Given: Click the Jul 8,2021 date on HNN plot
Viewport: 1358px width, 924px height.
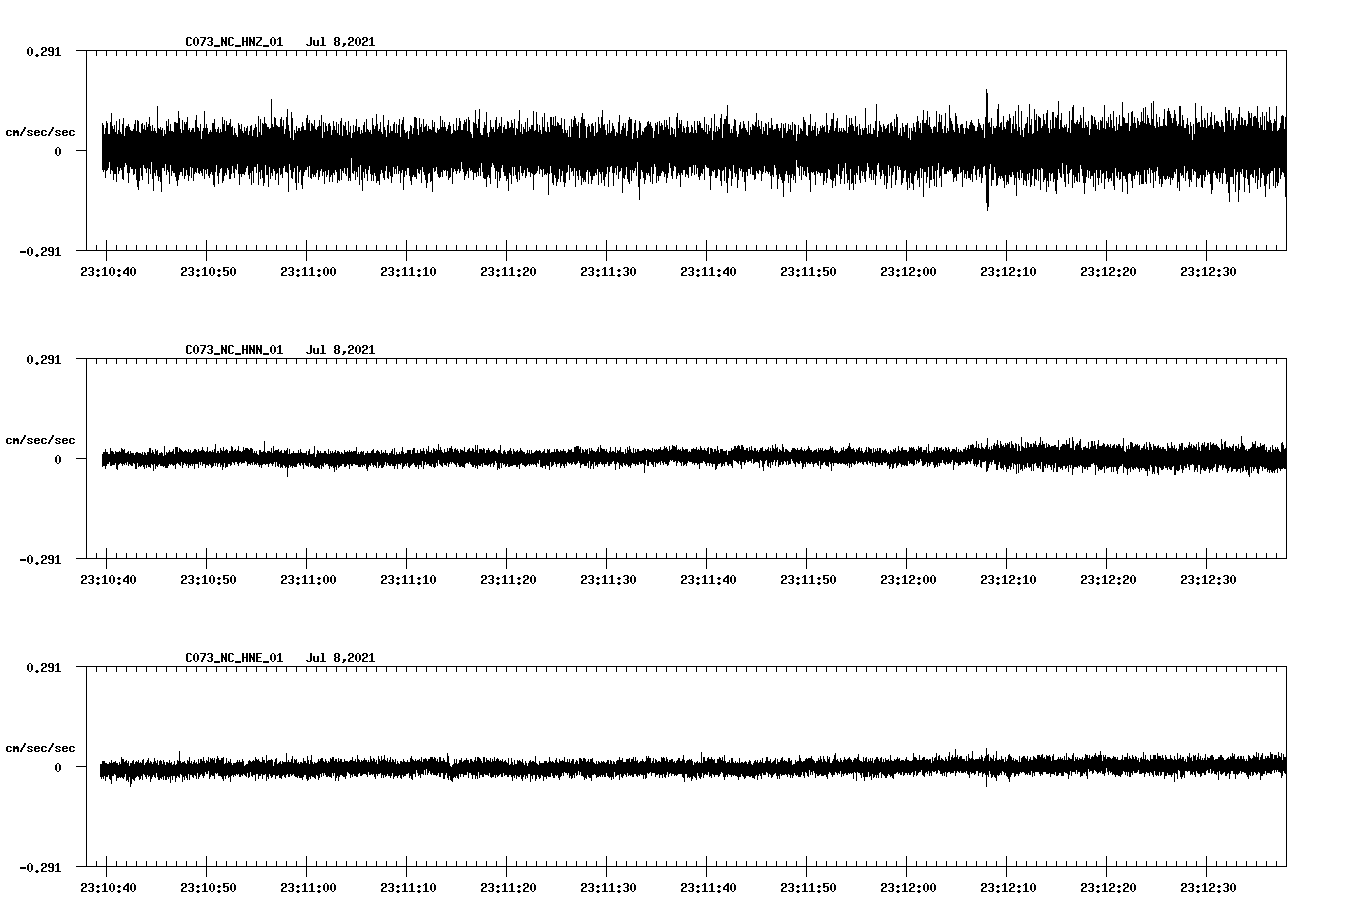Looking at the screenshot, I should pos(340,350).
